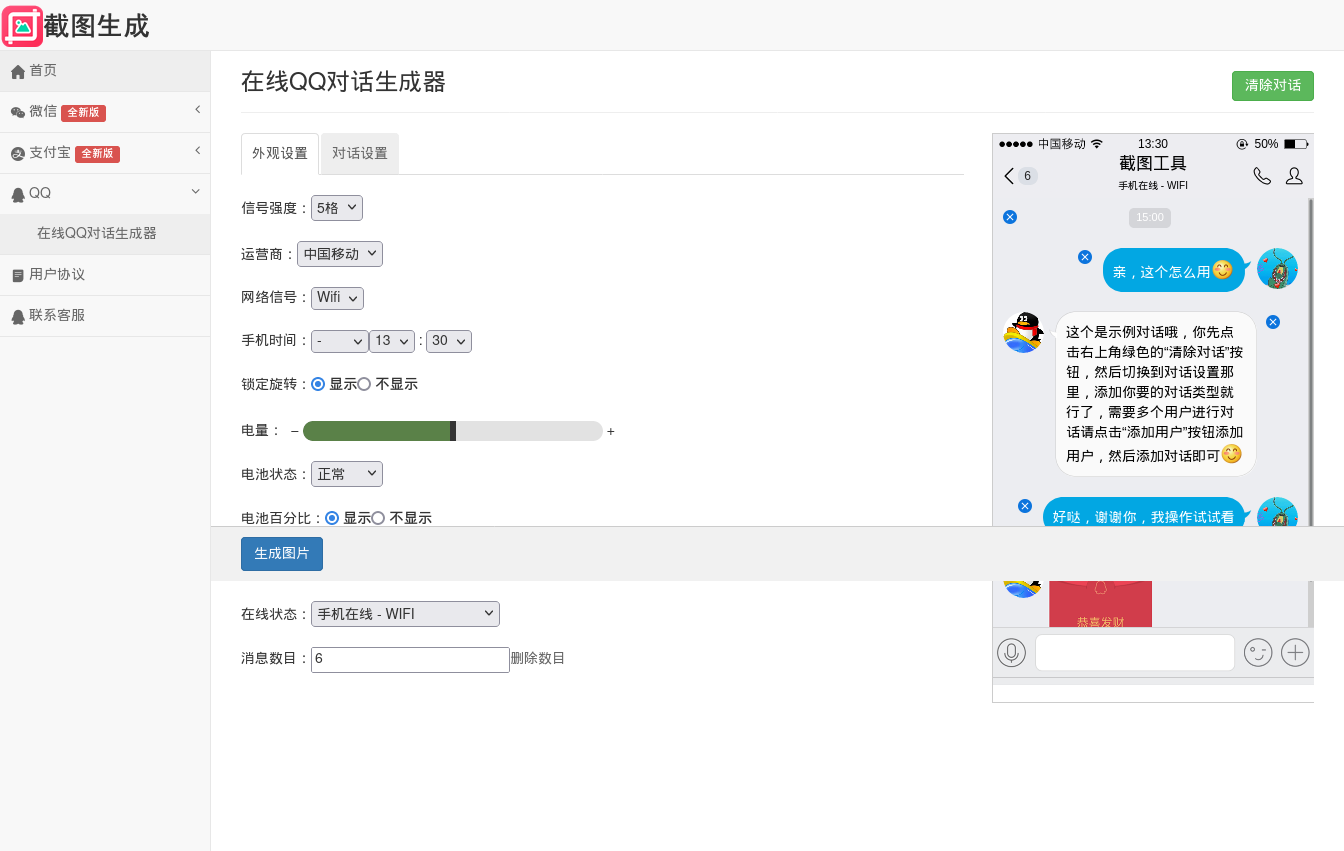The image size is (1344, 851).
Task: Open the 电池状态 dropdown
Action: pos(347,474)
